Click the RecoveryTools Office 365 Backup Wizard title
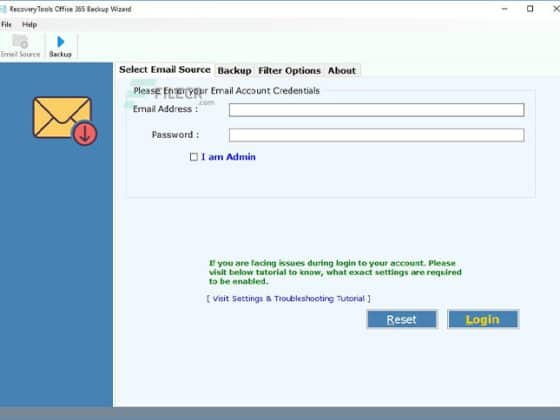Image resolution: width=560 pixels, height=420 pixels. (x=70, y=9)
